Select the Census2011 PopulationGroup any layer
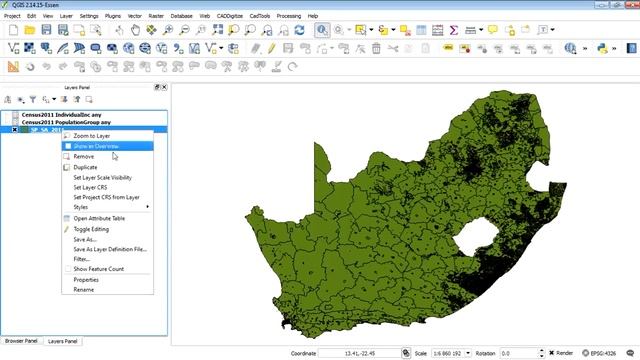Image resolution: width=640 pixels, height=360 pixels. tap(66, 122)
